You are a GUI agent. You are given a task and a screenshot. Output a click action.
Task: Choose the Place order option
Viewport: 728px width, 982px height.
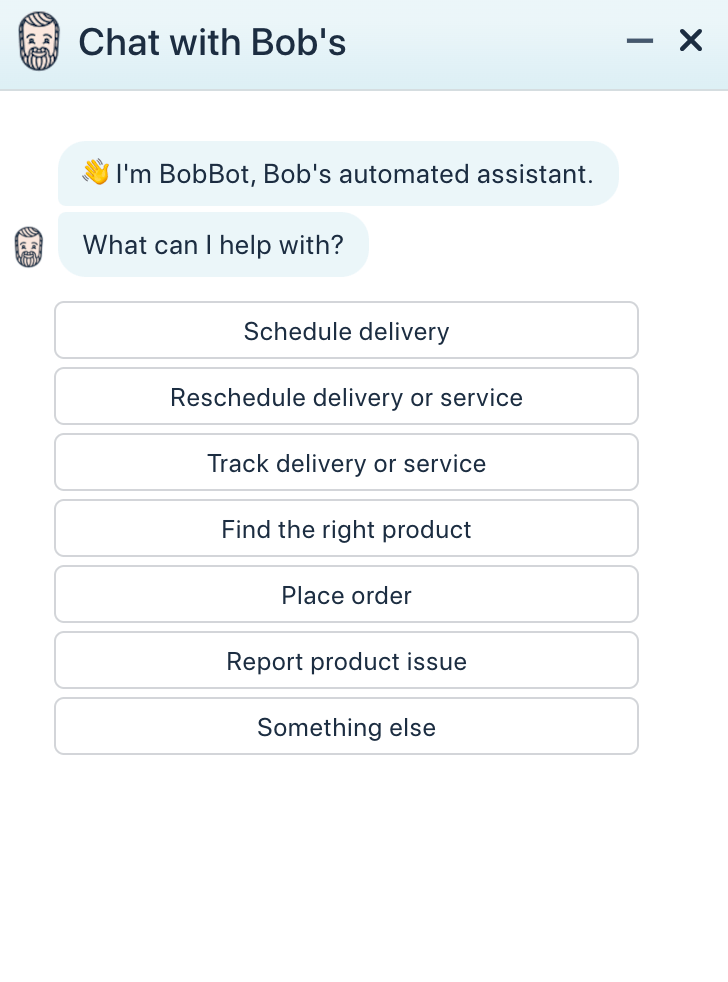pyautogui.click(x=346, y=594)
